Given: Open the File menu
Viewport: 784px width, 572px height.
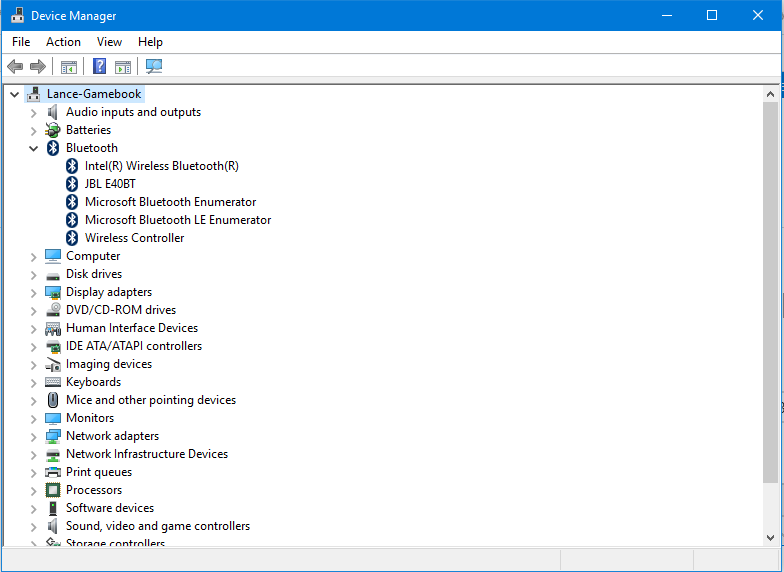Looking at the screenshot, I should [21, 42].
